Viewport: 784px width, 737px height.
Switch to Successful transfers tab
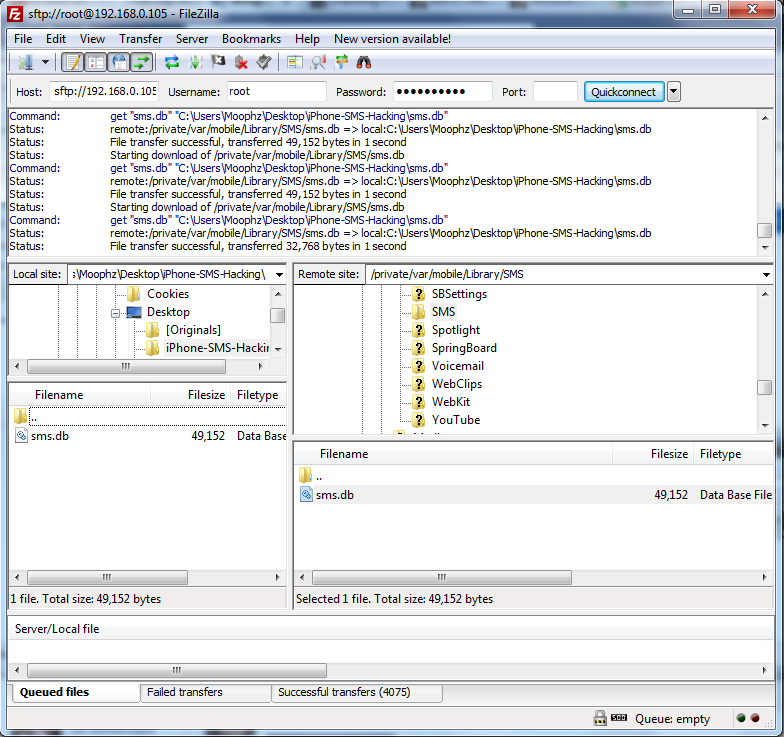coord(357,692)
